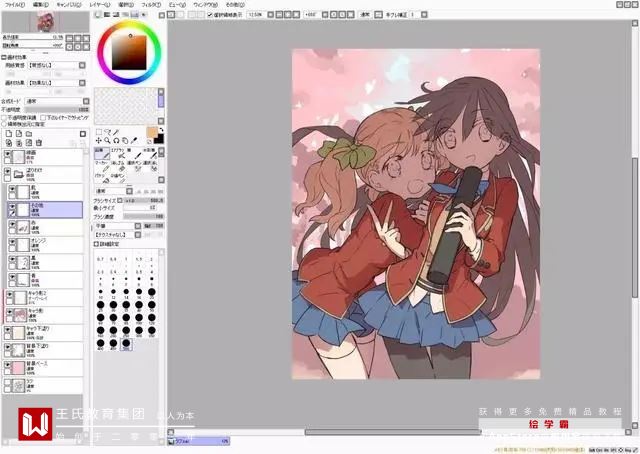Image resolution: width=640 pixels, height=454 pixels.
Task: Swap foreground and background colors arrow
Action: (x=161, y=130)
